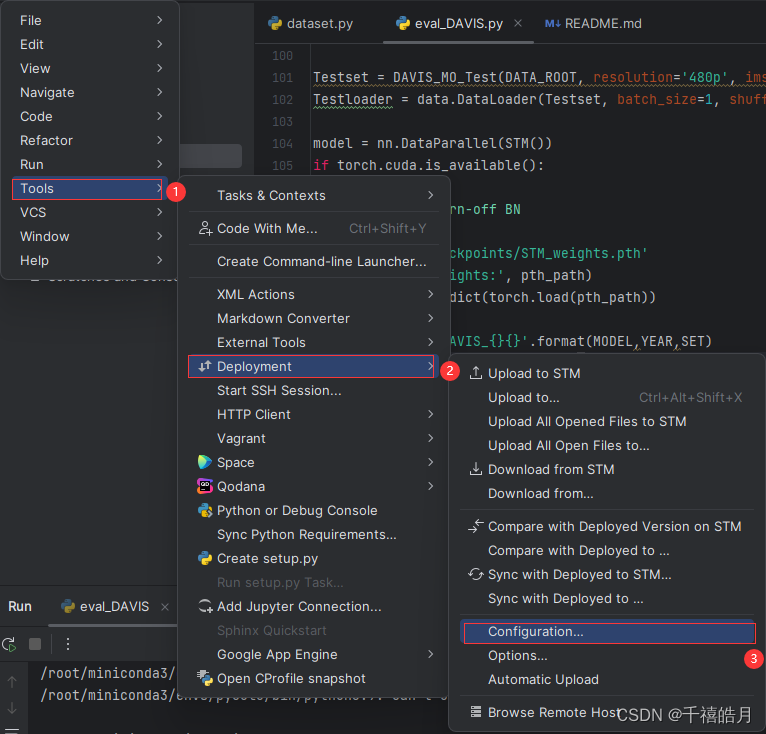Click the model = nn.DataParallel code line
This screenshot has width=766, height=734.
432,143
